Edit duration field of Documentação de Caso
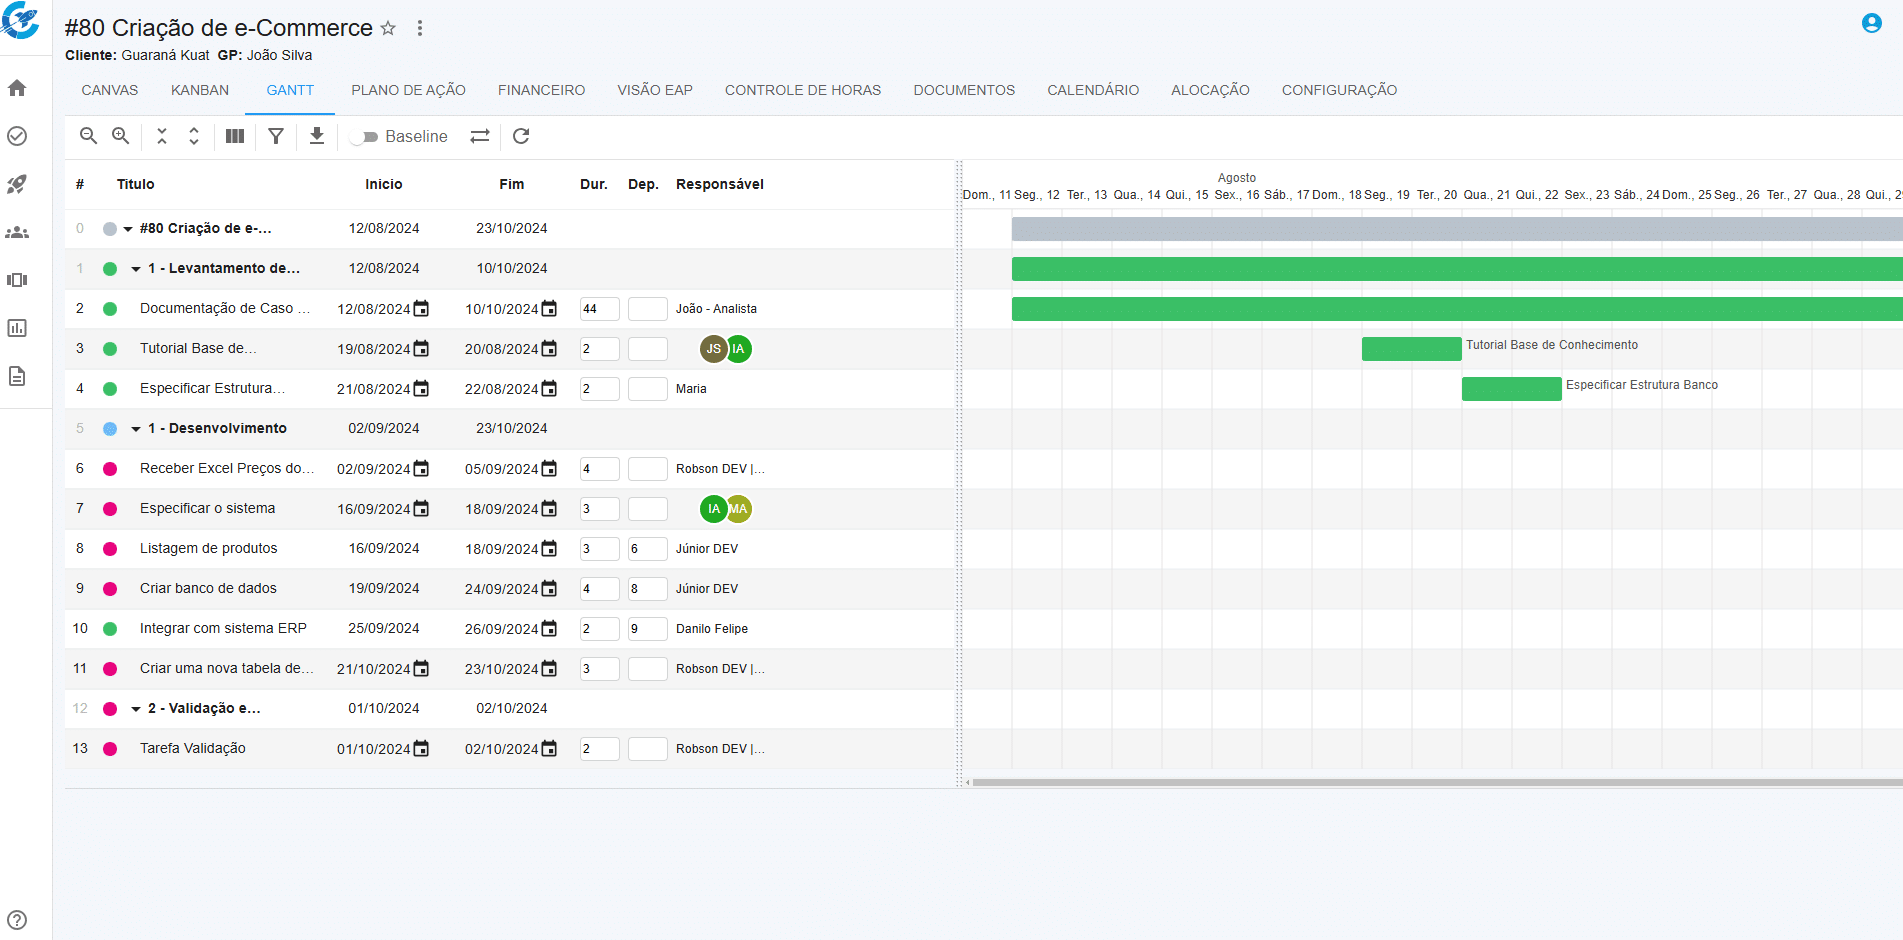This screenshot has height=940, width=1903. tap(599, 309)
